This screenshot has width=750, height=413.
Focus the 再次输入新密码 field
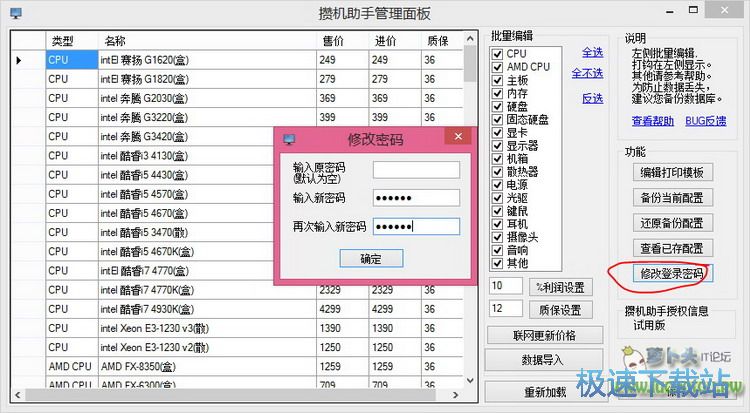pos(416,226)
